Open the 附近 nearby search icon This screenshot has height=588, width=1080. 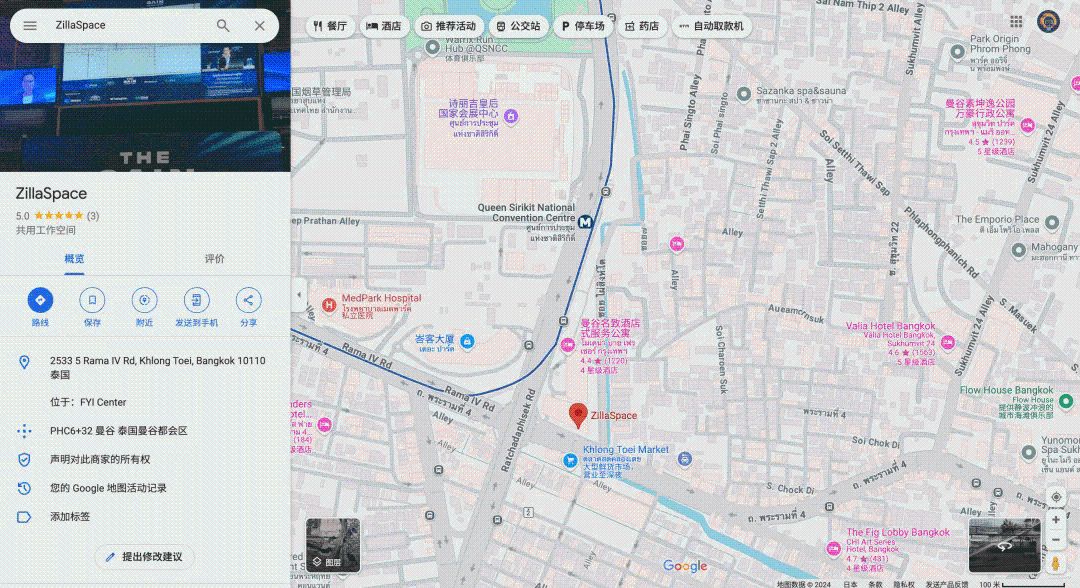(x=144, y=299)
